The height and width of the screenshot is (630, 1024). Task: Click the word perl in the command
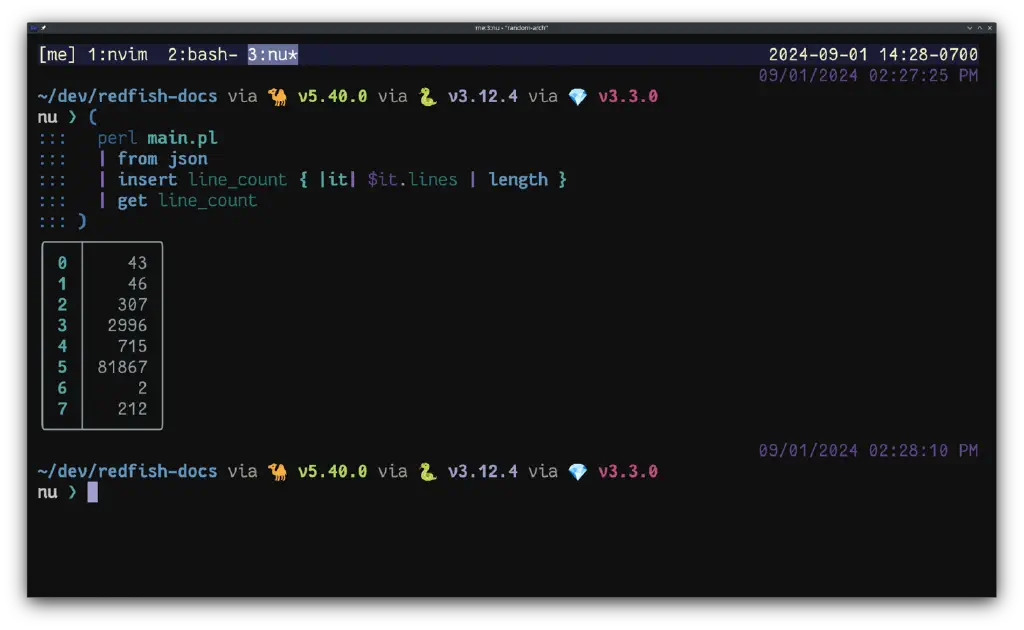118,138
